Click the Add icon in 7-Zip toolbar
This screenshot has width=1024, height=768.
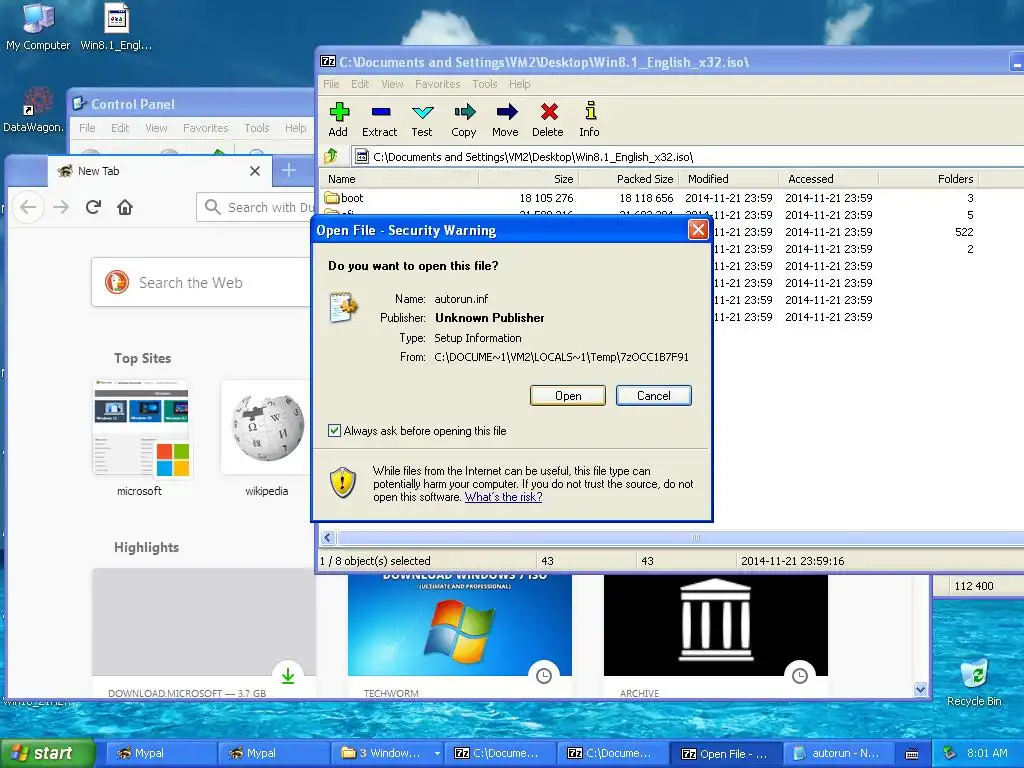[338, 112]
